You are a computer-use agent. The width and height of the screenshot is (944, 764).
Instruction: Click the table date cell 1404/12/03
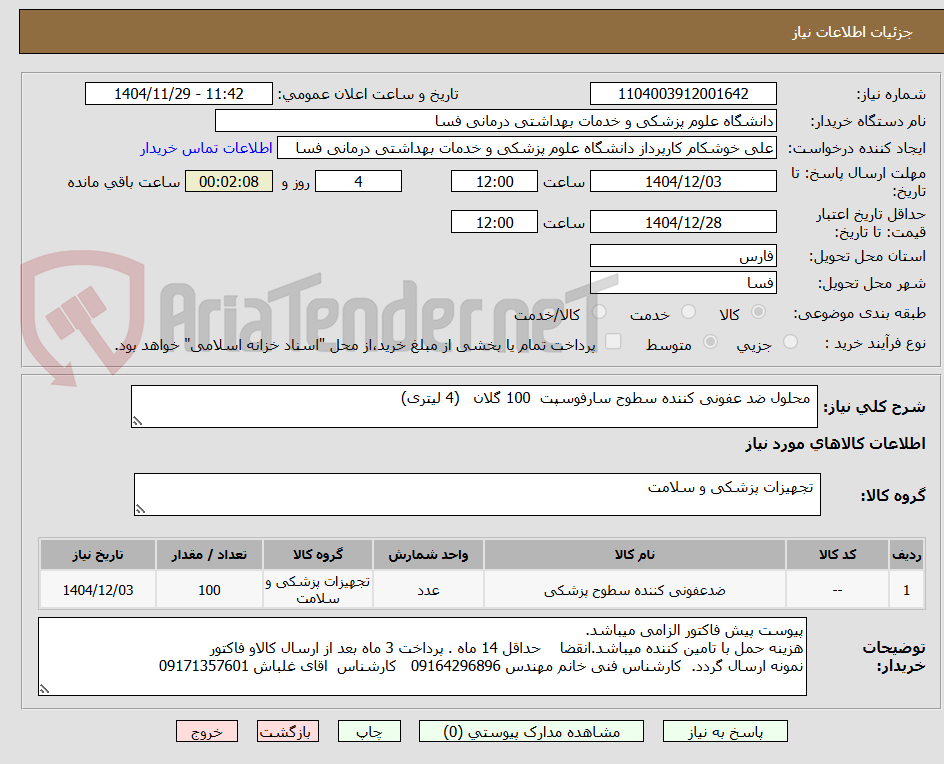pyautogui.click(x=98, y=590)
